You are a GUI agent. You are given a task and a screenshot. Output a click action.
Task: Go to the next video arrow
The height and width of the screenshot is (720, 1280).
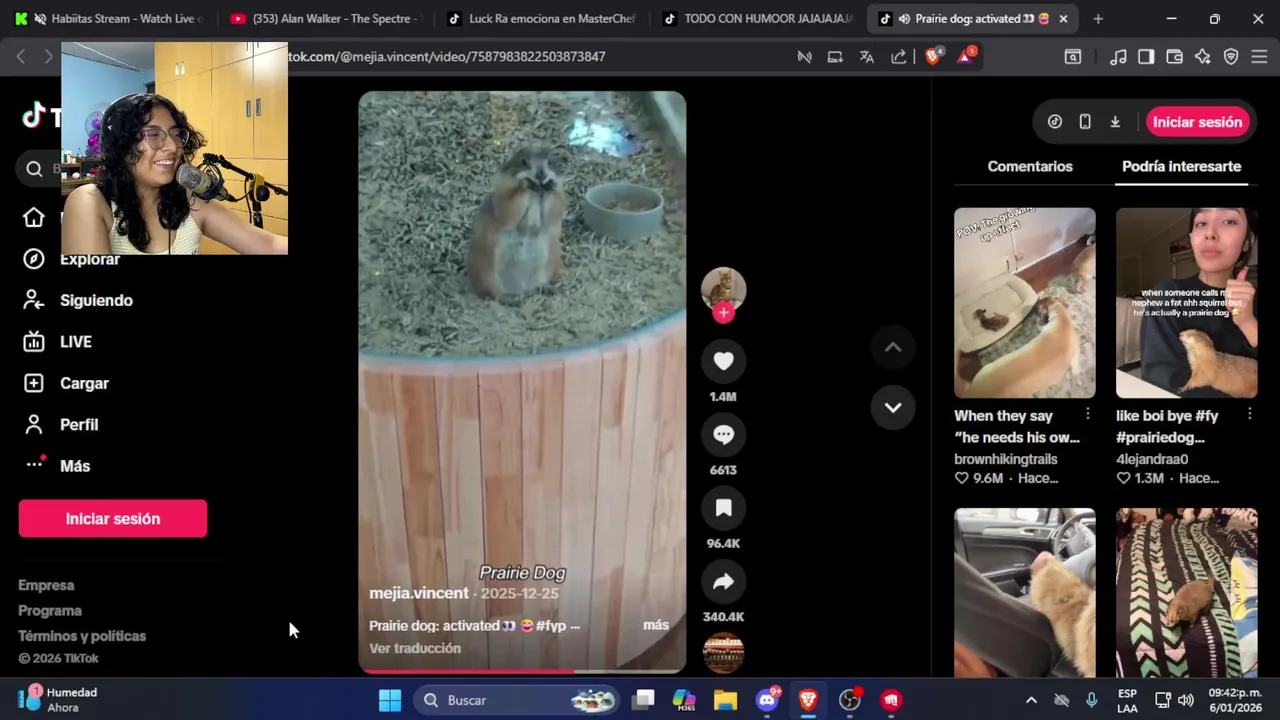[x=893, y=407]
